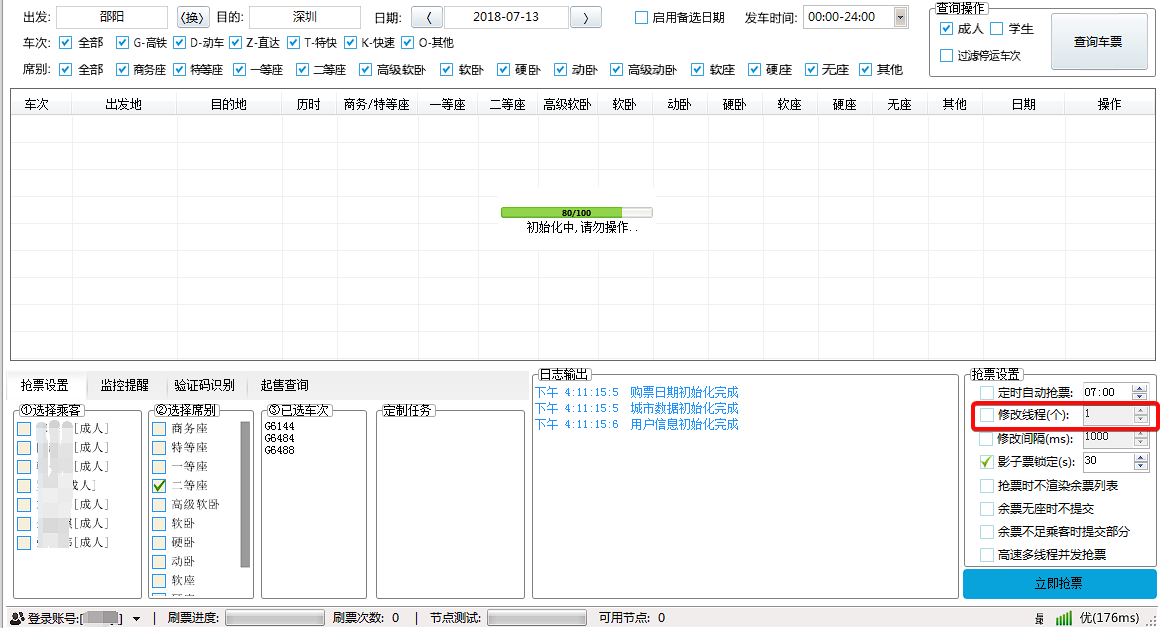Click the 立即抢票 button
Viewport: 1162px width, 628px height.
click(x=1060, y=583)
